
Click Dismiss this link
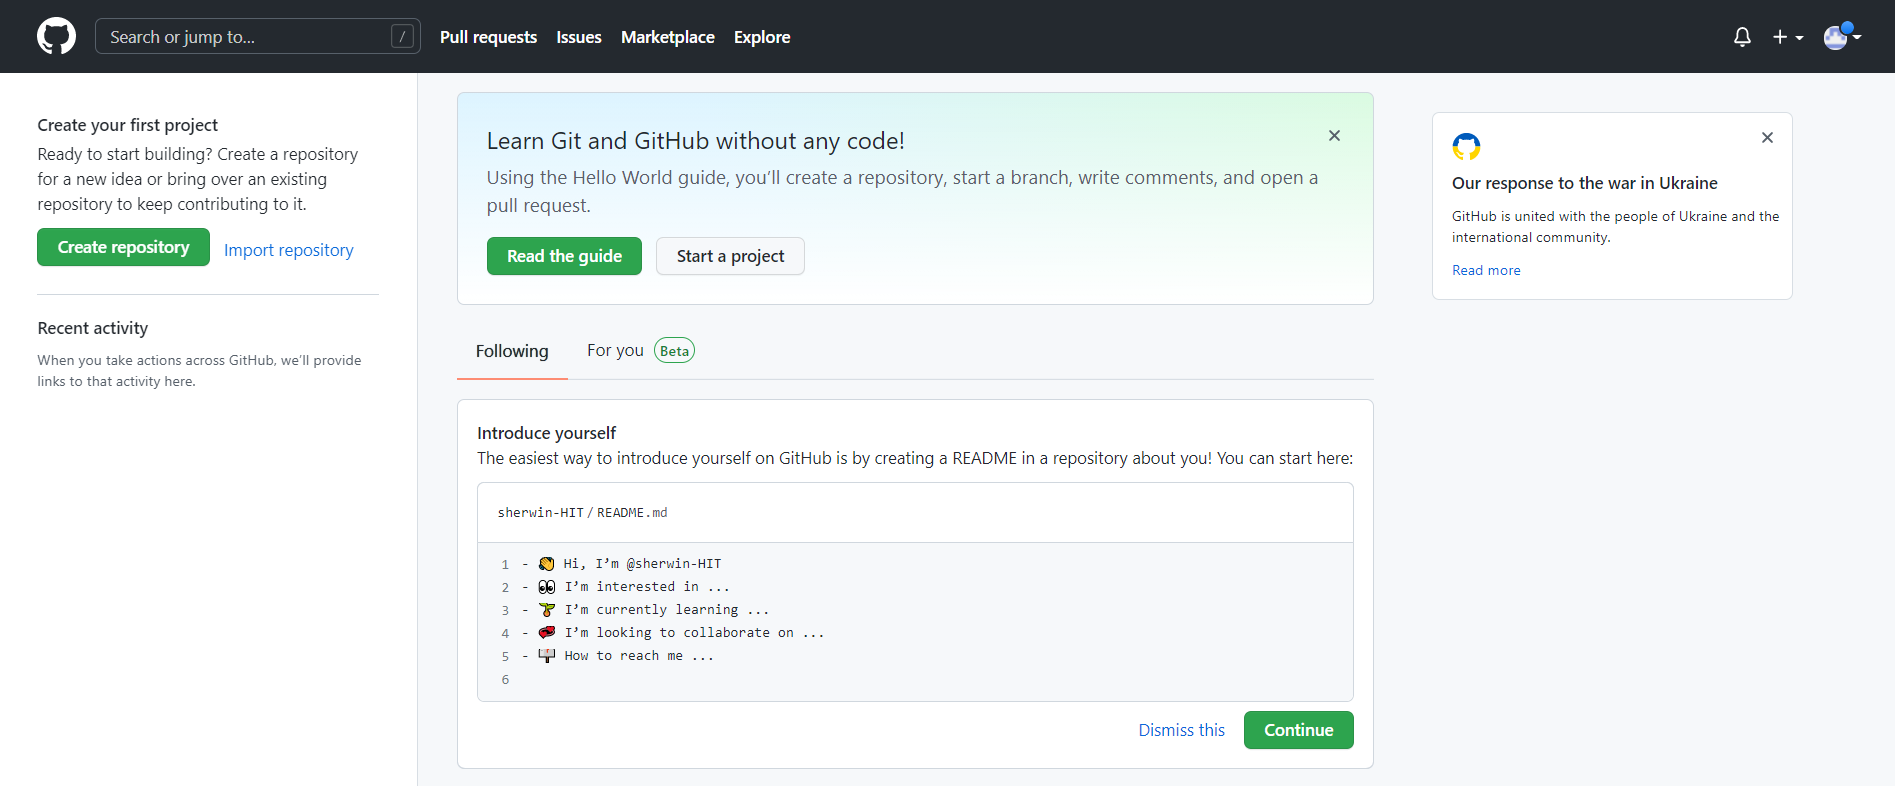coord(1181,730)
